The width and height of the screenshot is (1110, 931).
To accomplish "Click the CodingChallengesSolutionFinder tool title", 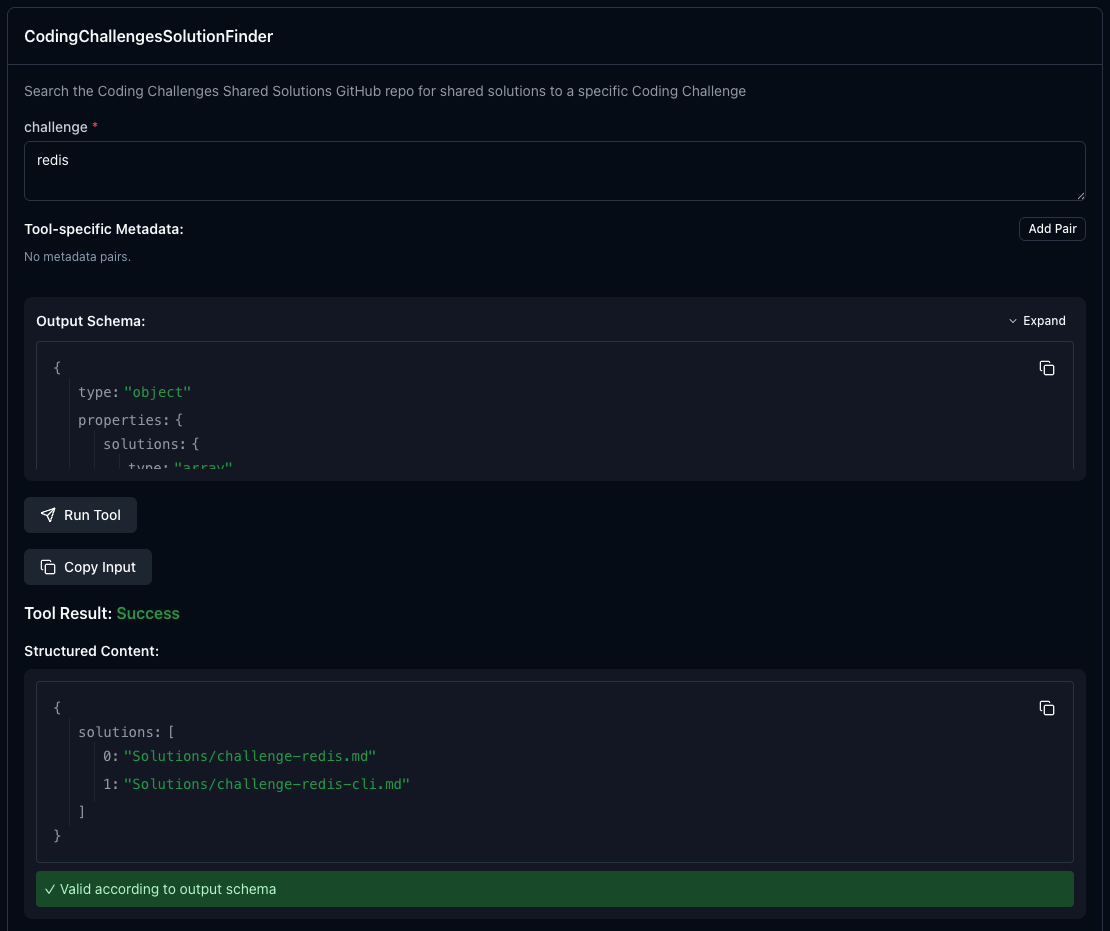I will (149, 36).
